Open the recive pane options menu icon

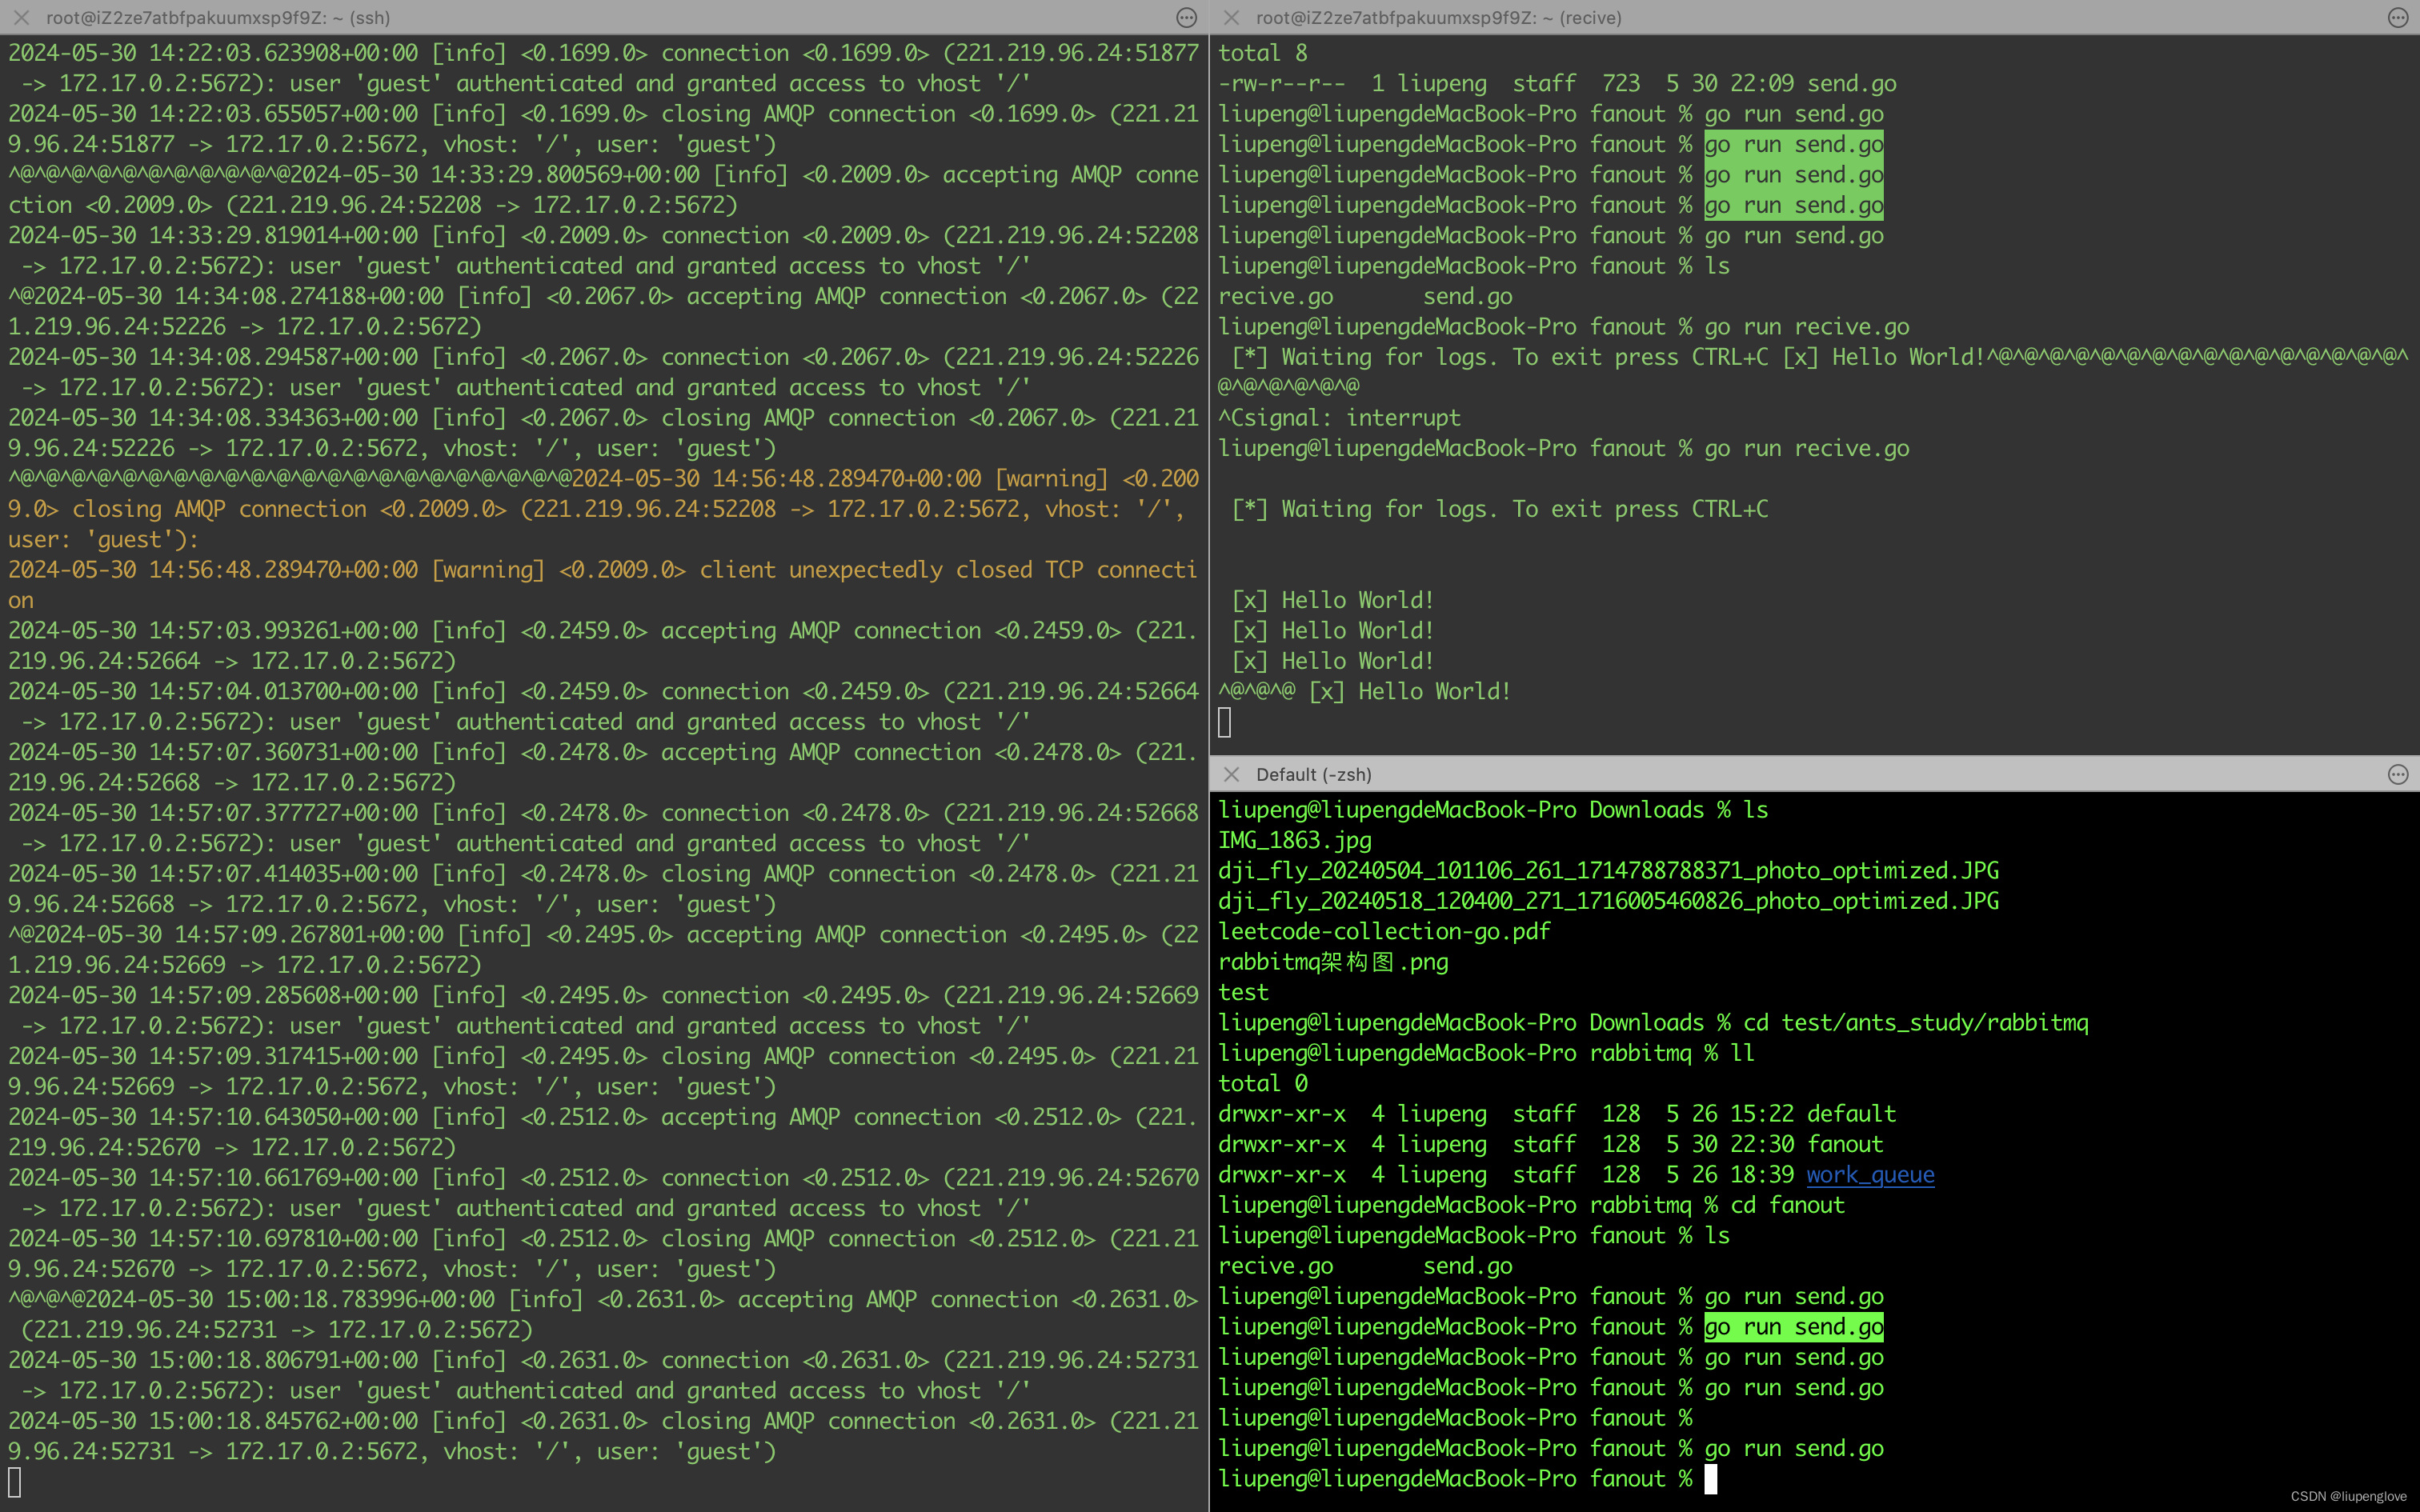click(2397, 17)
